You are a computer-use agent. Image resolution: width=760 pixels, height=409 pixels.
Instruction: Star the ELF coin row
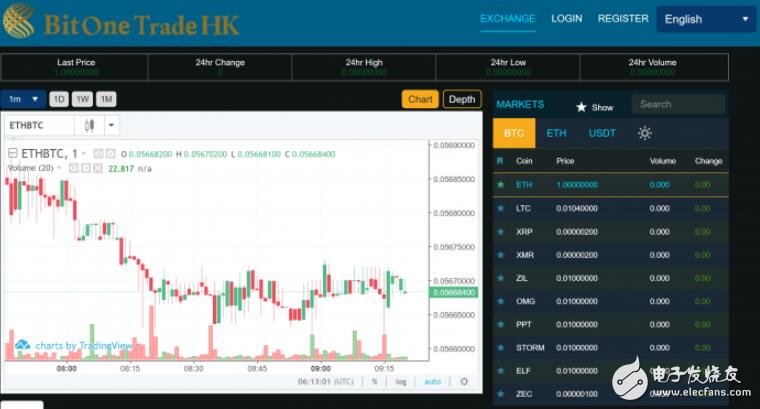pos(501,371)
